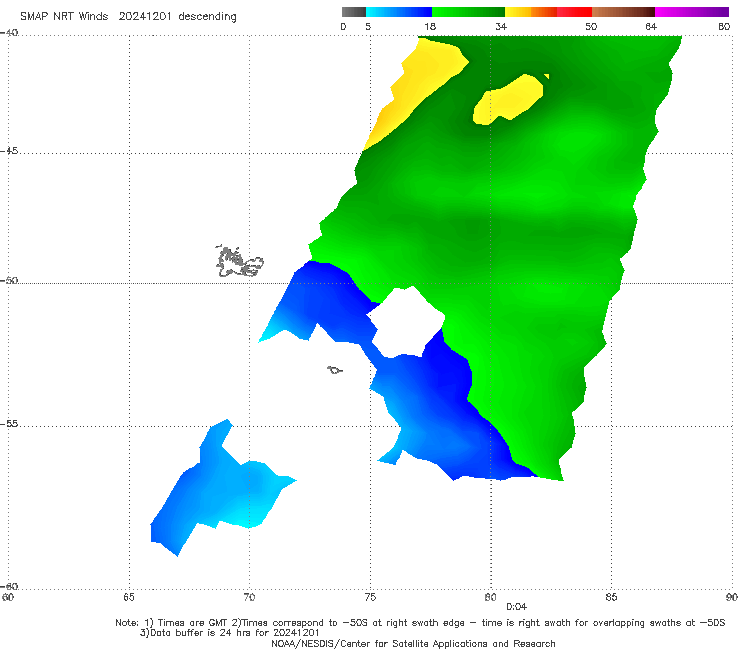Click the cyan-to-blue 5-18 segment of the color bar
This screenshot has width=740, height=650.
(399, 12)
